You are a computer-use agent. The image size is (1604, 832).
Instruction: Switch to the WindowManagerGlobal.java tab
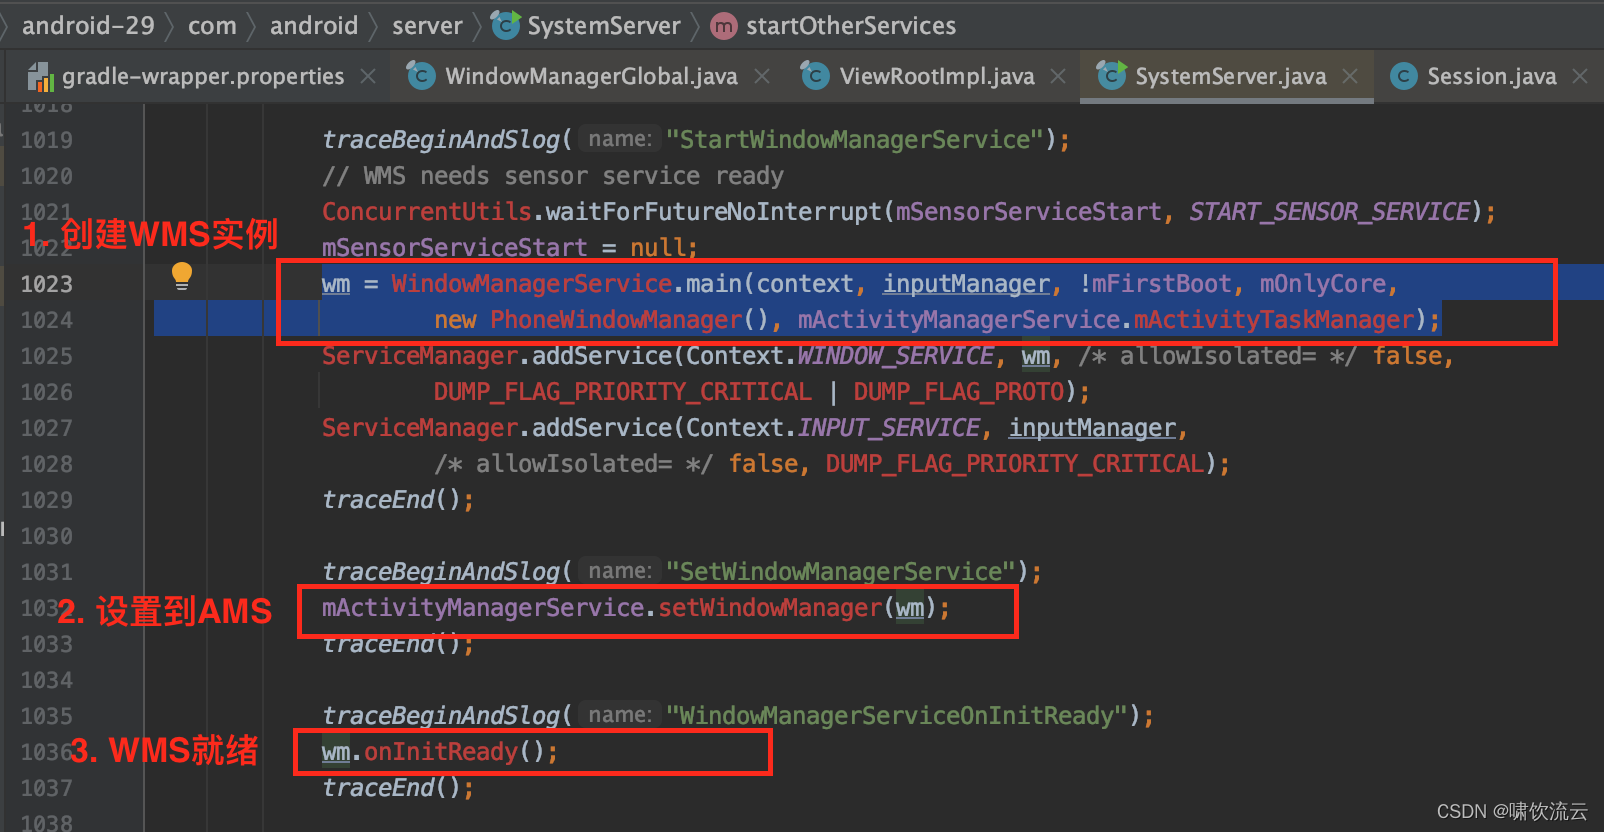[x=591, y=76]
